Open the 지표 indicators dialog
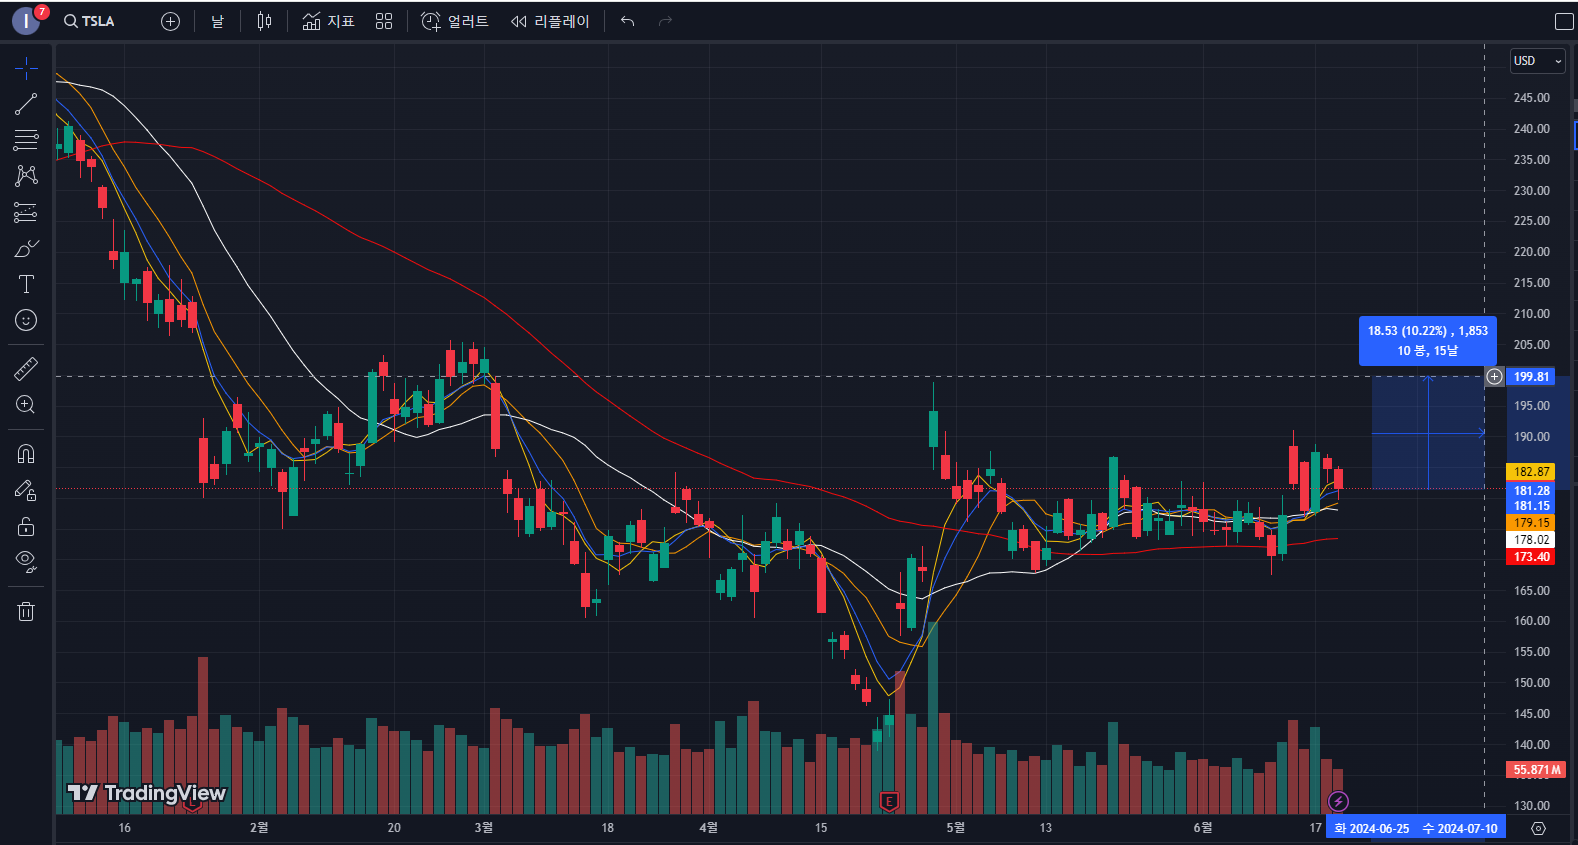 (x=329, y=21)
